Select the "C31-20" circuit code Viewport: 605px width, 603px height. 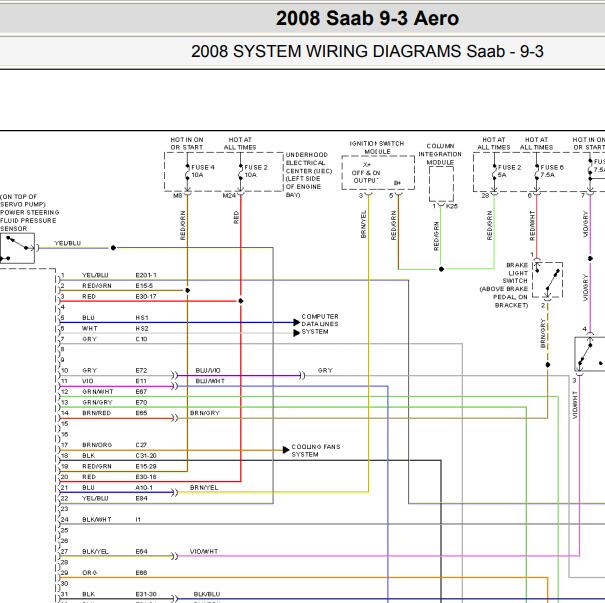click(146, 456)
